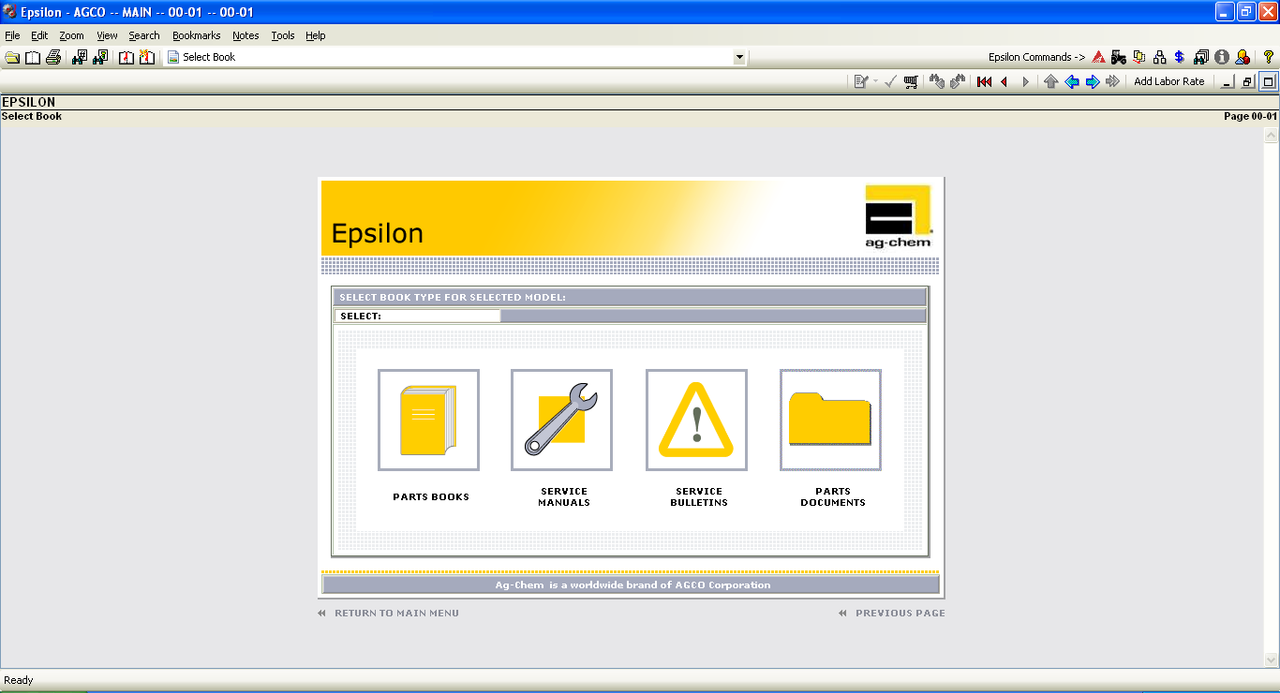Viewport: 1280px width, 693px height.
Task: Click the colored shapes user icon
Action: [x=1242, y=57]
